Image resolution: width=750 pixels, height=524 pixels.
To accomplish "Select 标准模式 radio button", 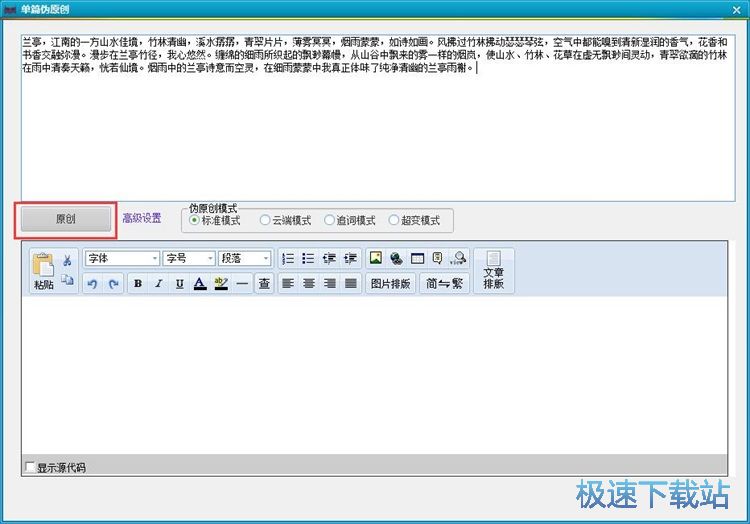I will coord(194,220).
